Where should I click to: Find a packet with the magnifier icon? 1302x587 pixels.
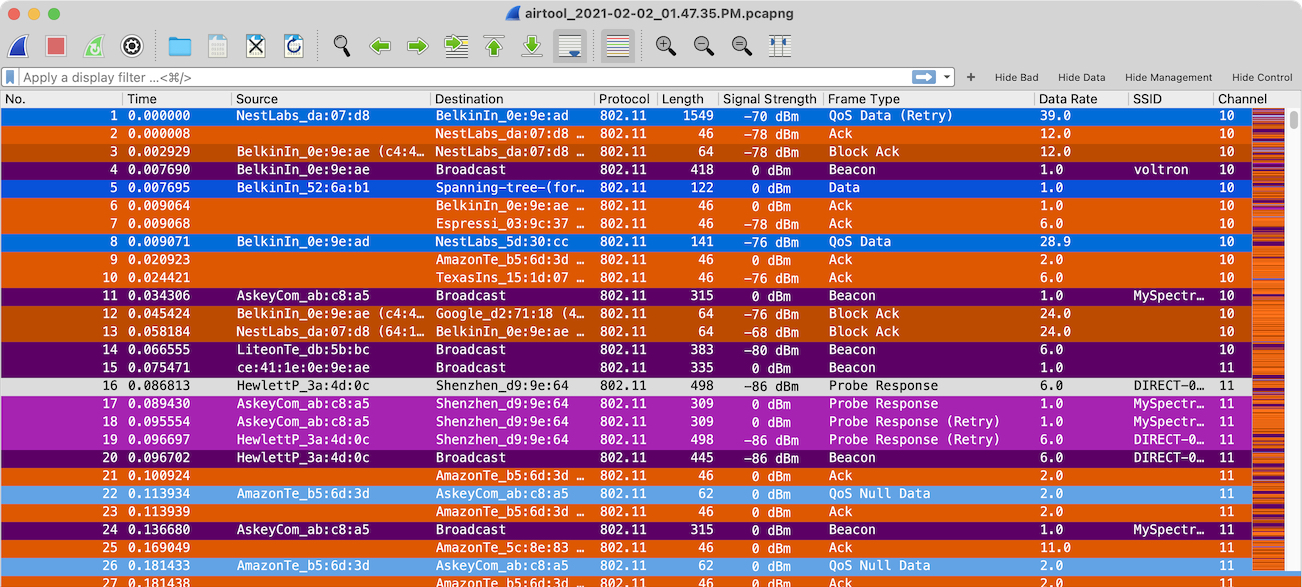pyautogui.click(x=342, y=46)
